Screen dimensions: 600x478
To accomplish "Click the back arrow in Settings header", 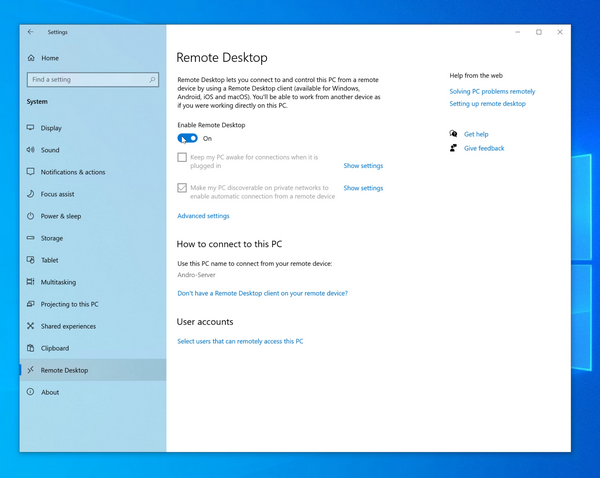I will (30, 32).
